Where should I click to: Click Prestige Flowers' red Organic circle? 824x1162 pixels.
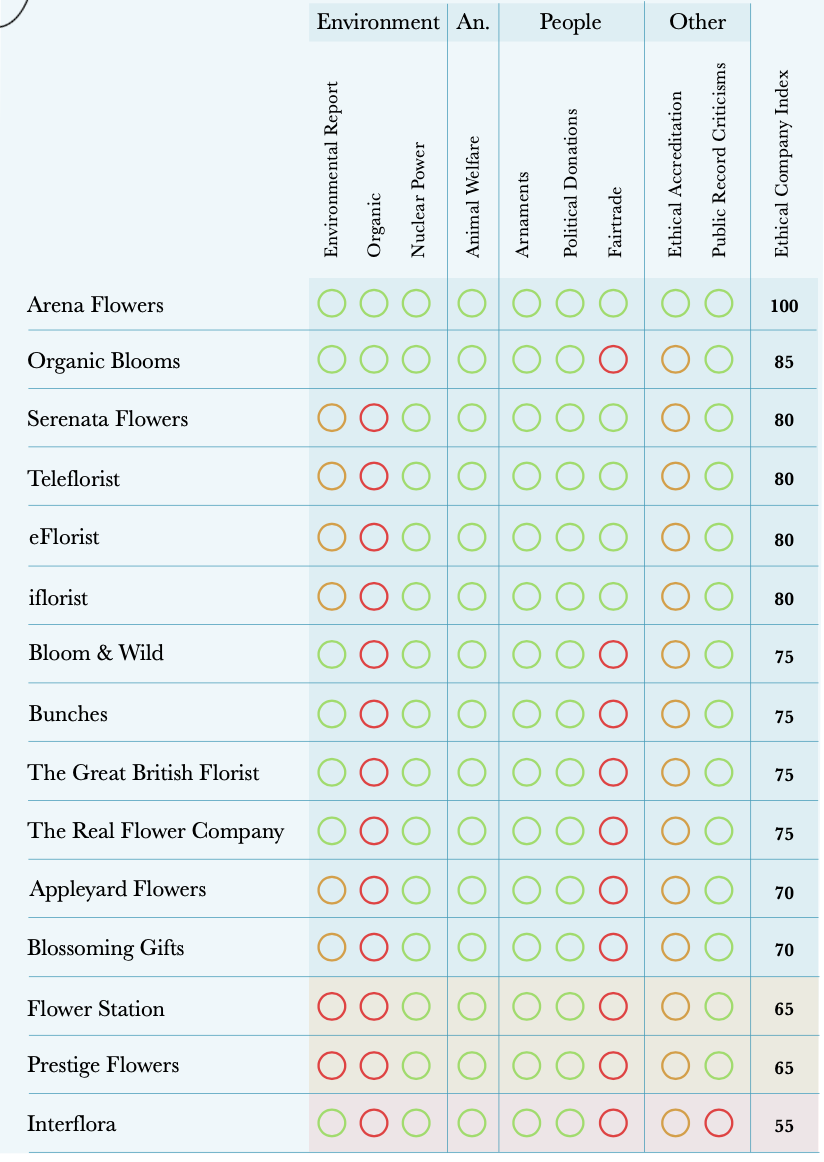tap(374, 1066)
